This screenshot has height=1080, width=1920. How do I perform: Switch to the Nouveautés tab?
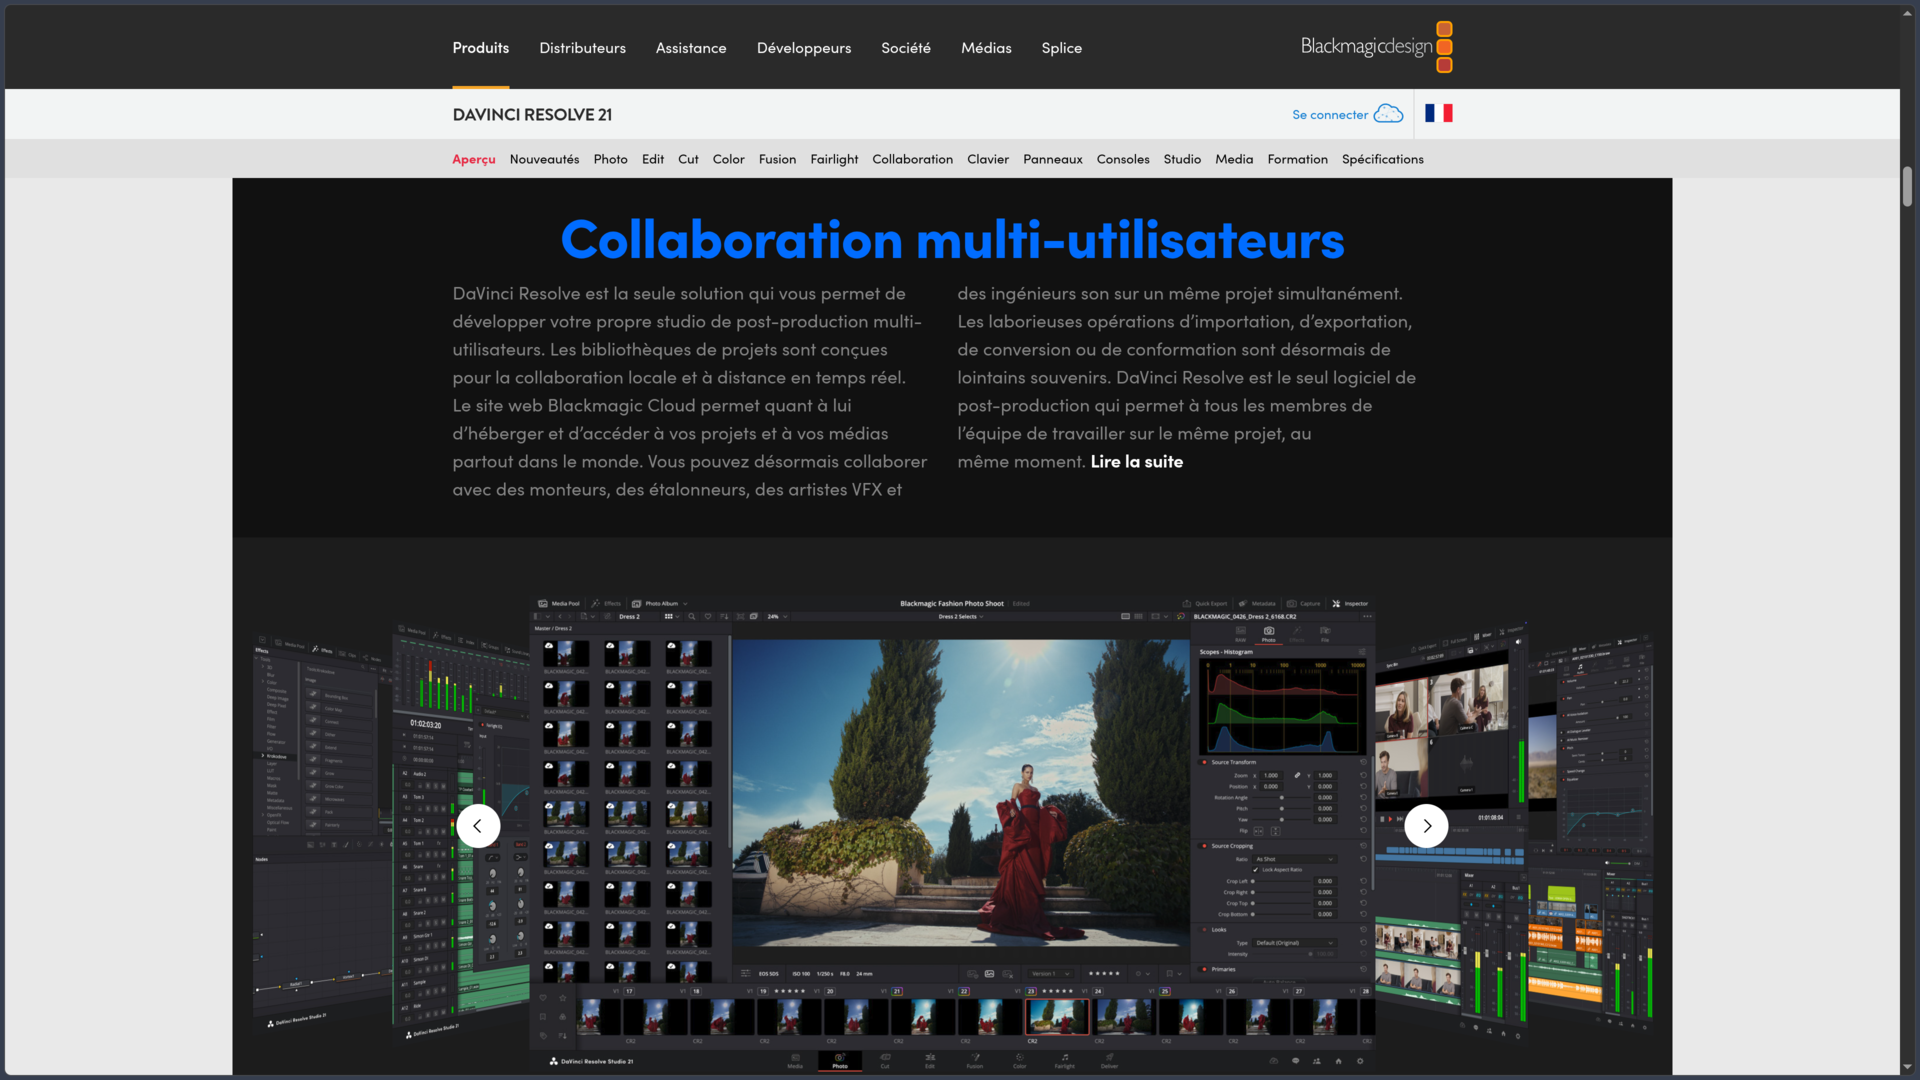point(544,159)
